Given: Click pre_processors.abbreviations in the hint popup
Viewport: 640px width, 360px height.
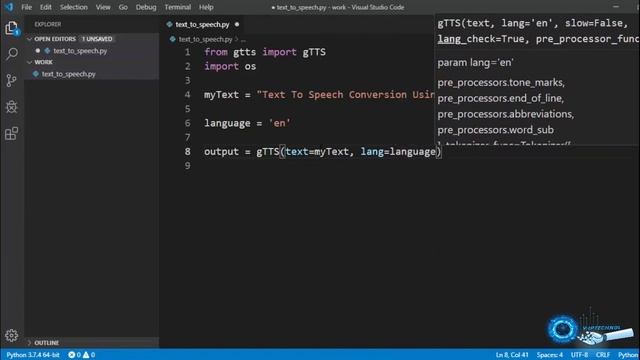Looking at the screenshot, I should point(506,114).
